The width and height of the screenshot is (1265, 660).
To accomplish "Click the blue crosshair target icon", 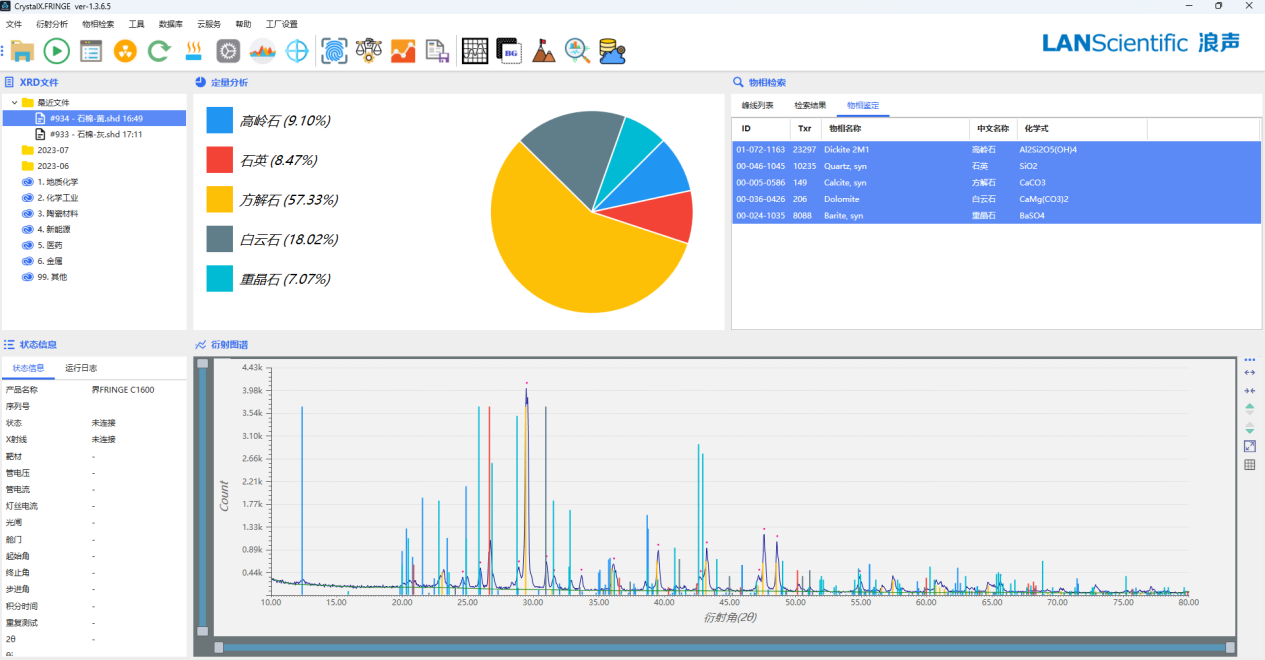I will point(297,51).
